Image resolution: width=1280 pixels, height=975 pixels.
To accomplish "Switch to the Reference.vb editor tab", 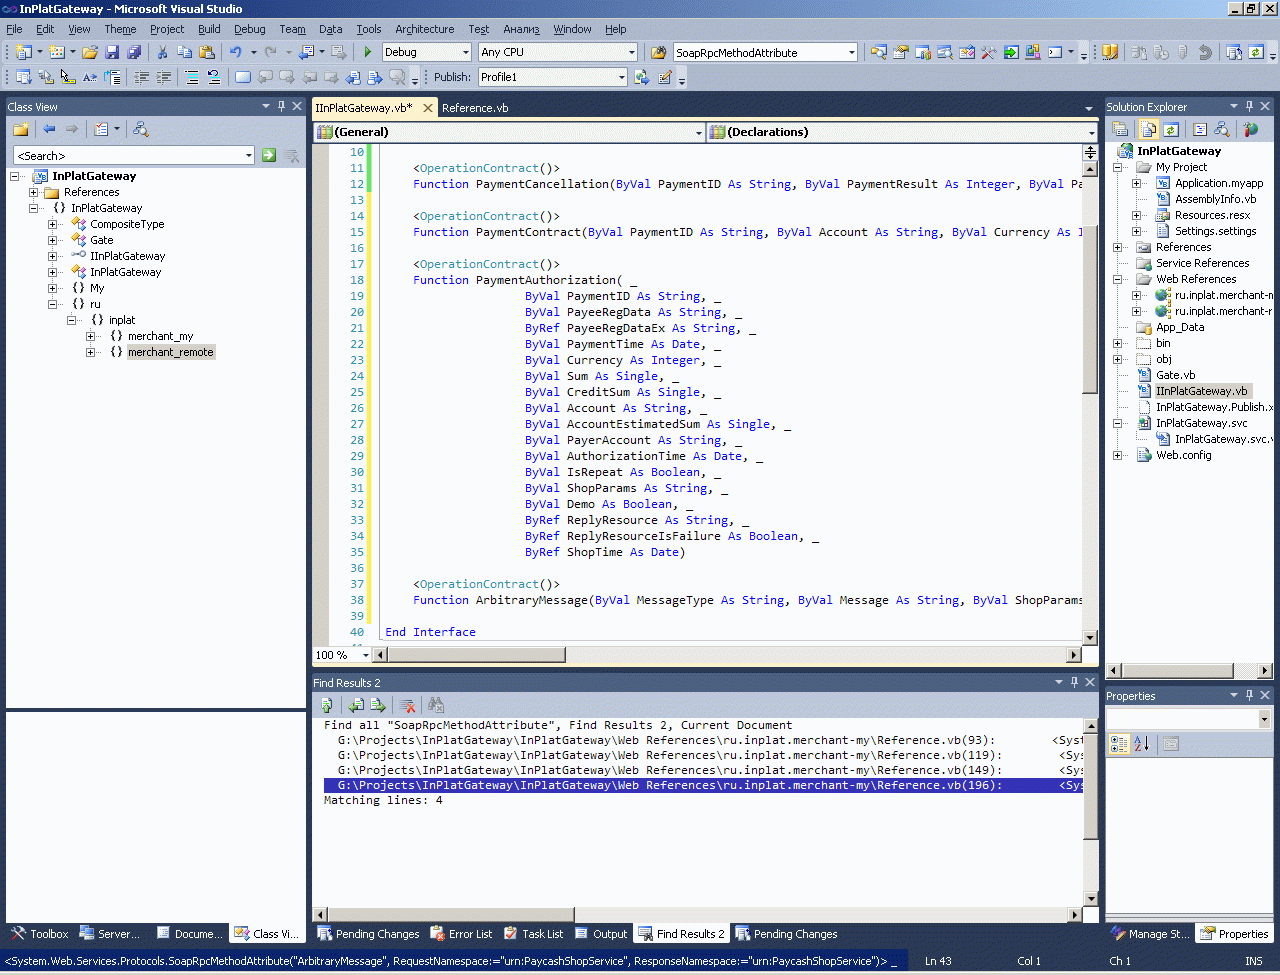I will click(x=475, y=108).
